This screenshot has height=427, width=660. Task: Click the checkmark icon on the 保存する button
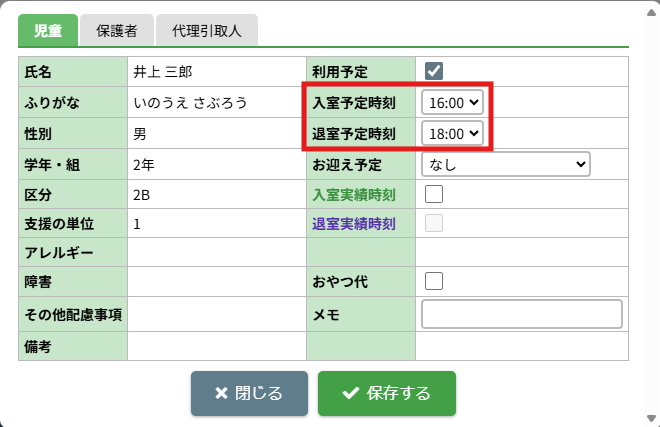pyautogui.click(x=350, y=393)
